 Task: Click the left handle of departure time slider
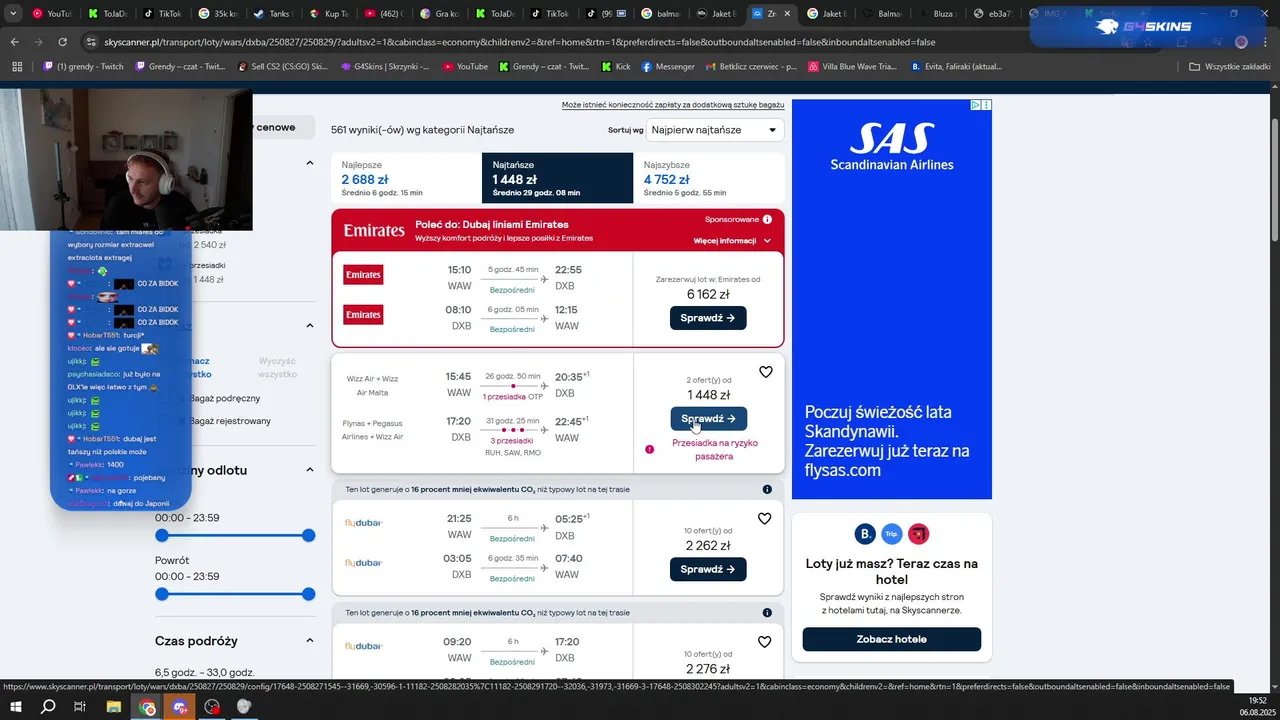tap(162, 536)
